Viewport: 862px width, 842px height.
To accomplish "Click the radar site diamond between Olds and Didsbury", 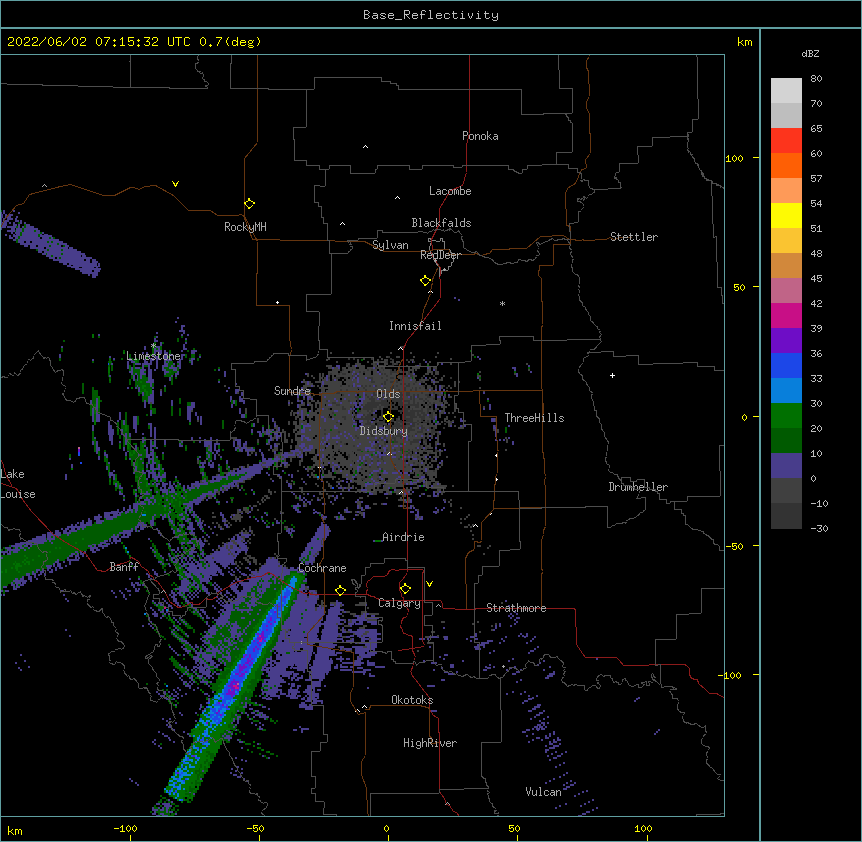I will coord(388,417).
